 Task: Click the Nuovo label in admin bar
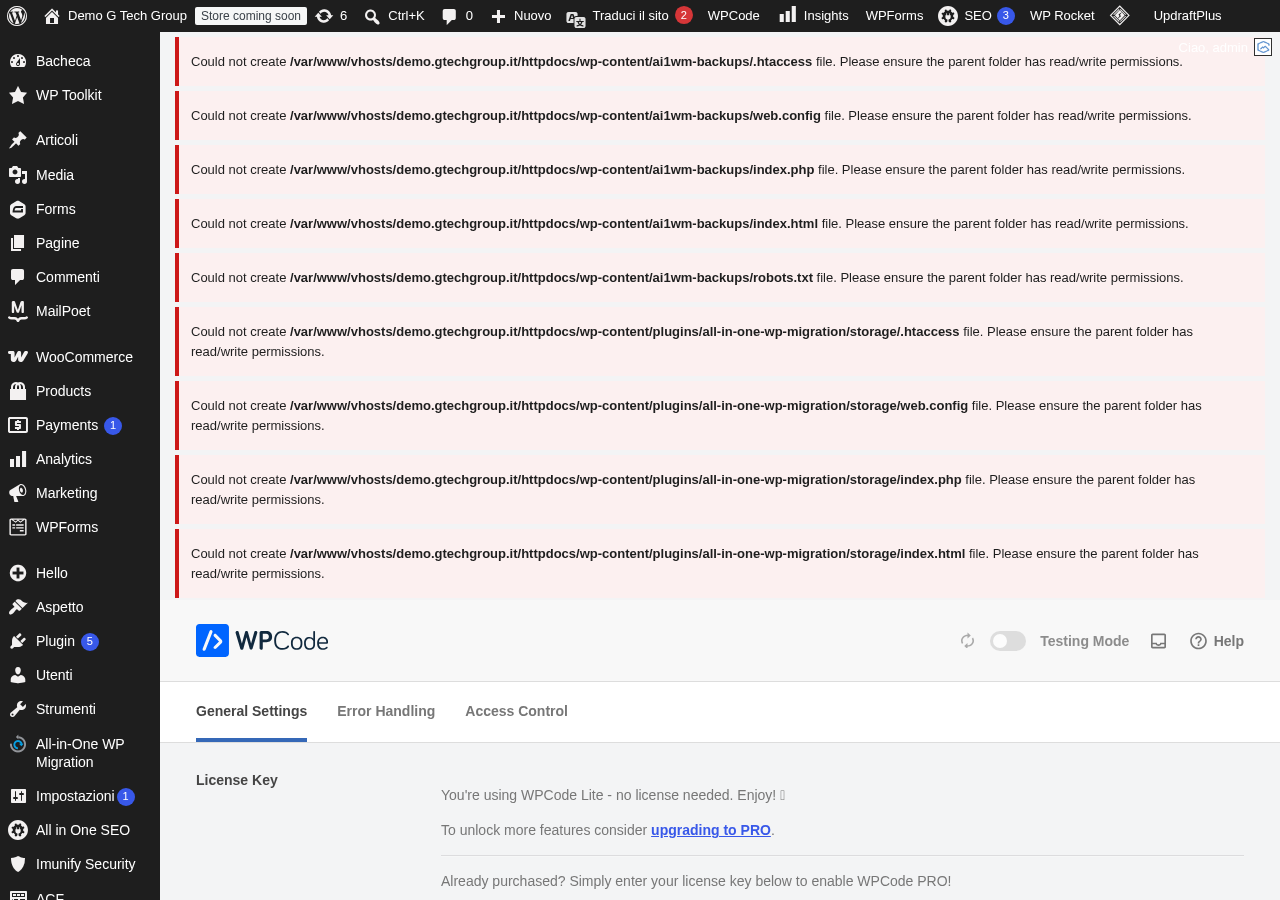532,16
